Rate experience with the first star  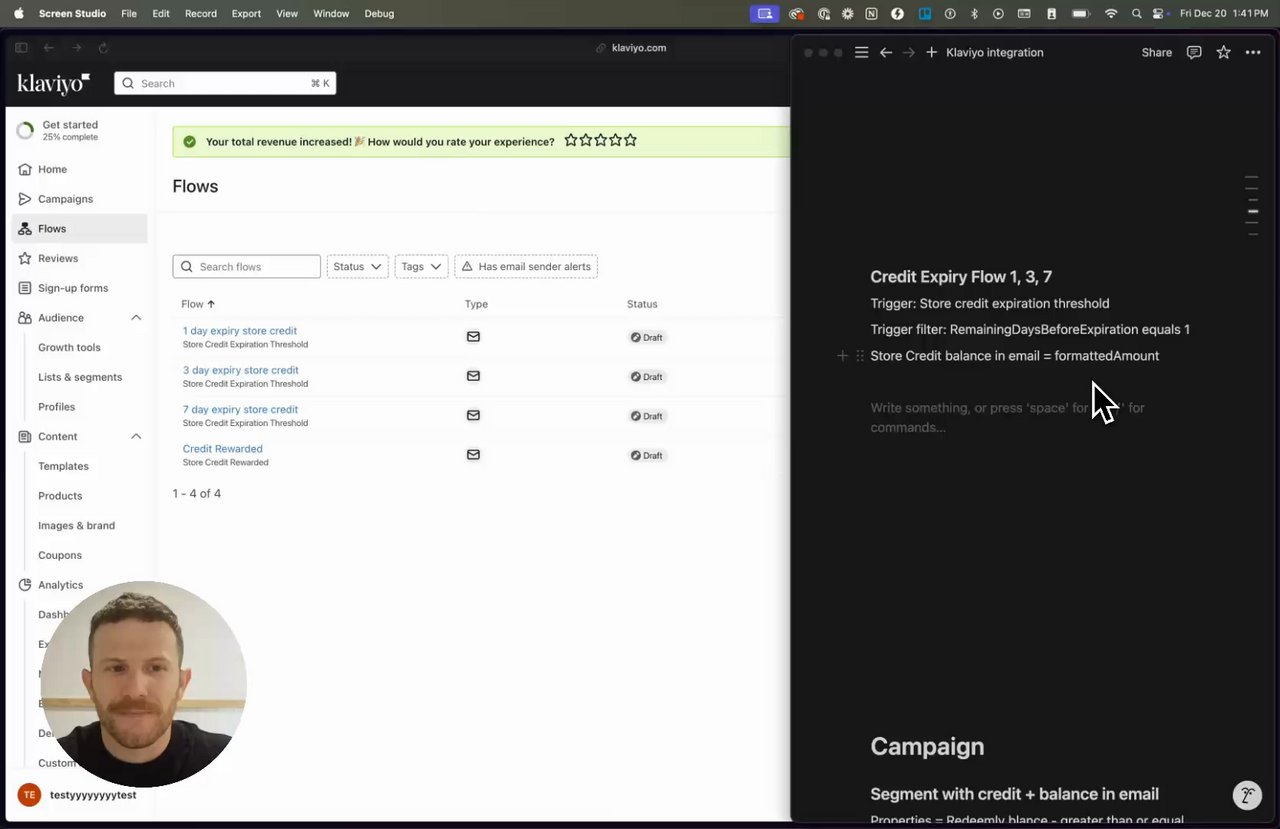(571, 141)
